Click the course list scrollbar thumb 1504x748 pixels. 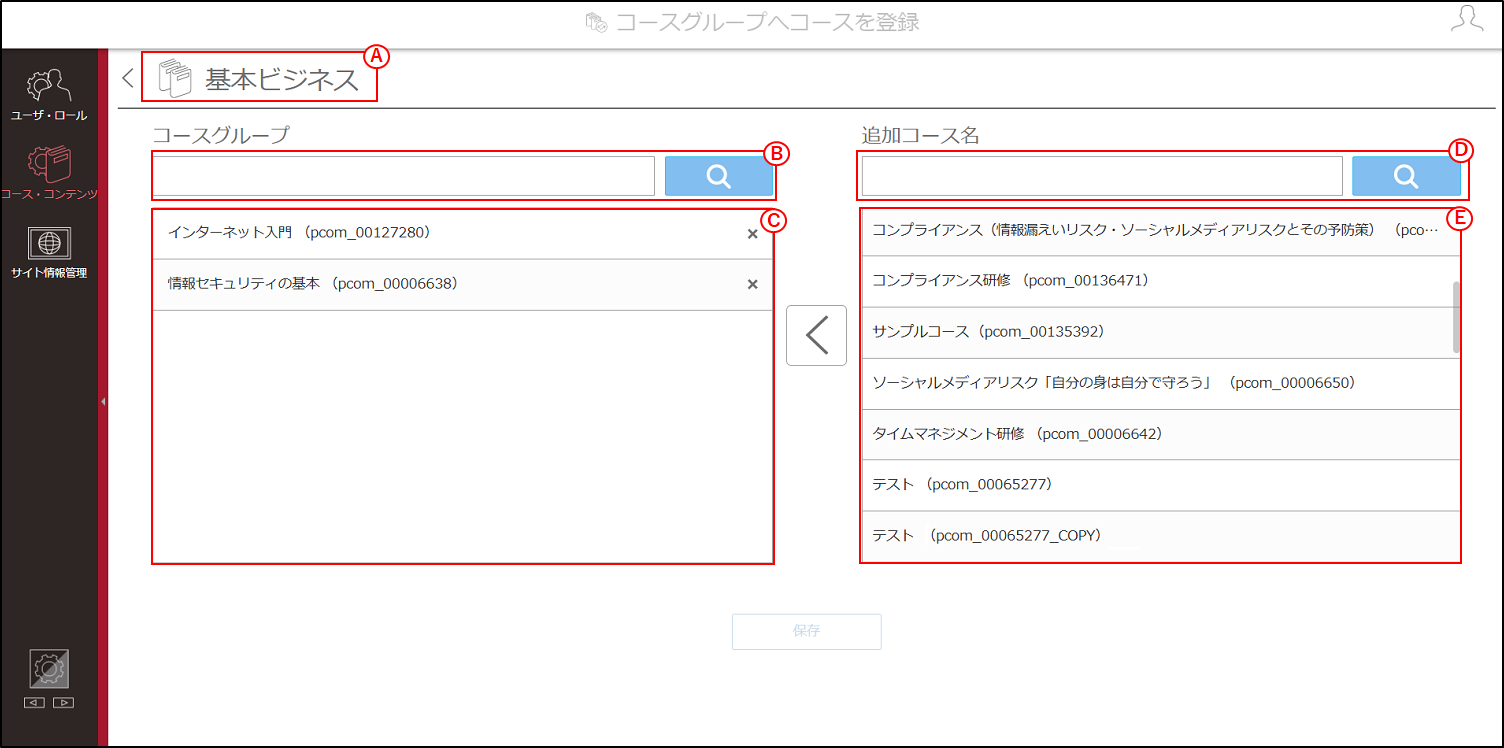tap(1456, 317)
